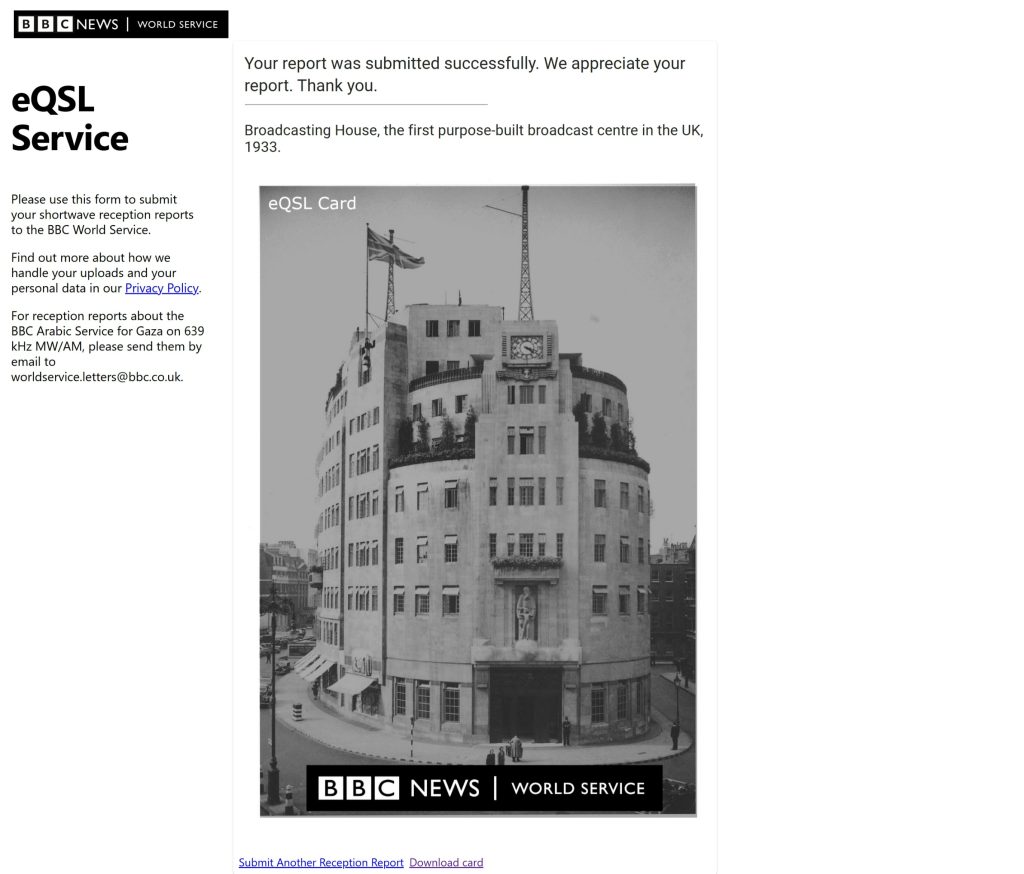Click the Broadcasting House 1933 caption text
Screen dimensions: 1024x874
coord(473,138)
